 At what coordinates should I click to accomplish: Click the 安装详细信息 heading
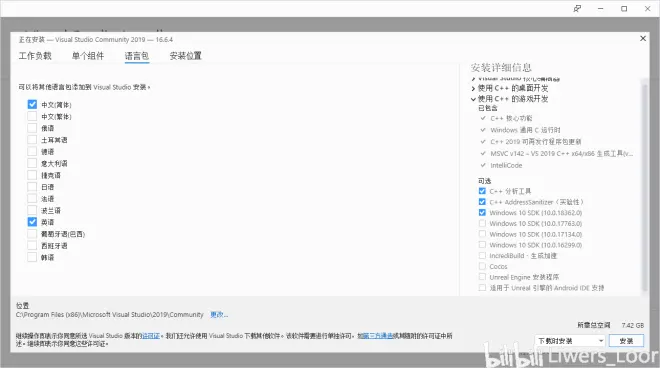(x=501, y=68)
